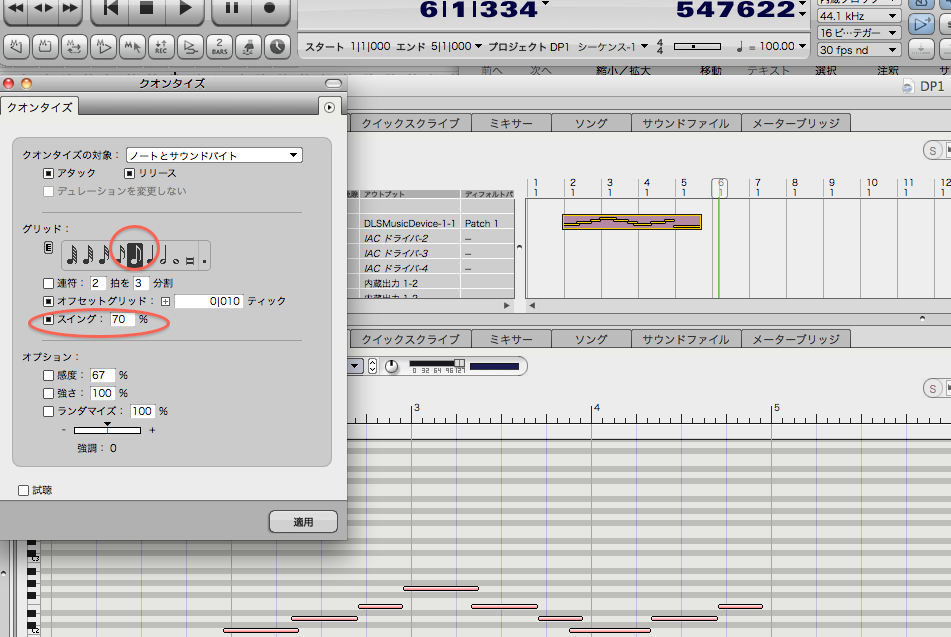The width and height of the screenshot is (951, 637).
Task: Enable the 感度 (sensitivity) checkbox
Action: coord(49,376)
